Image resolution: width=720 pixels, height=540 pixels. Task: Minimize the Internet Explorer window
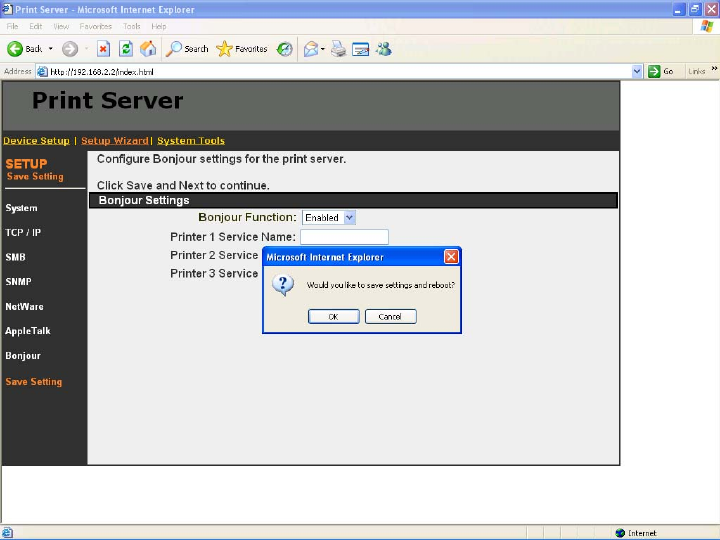click(x=679, y=9)
